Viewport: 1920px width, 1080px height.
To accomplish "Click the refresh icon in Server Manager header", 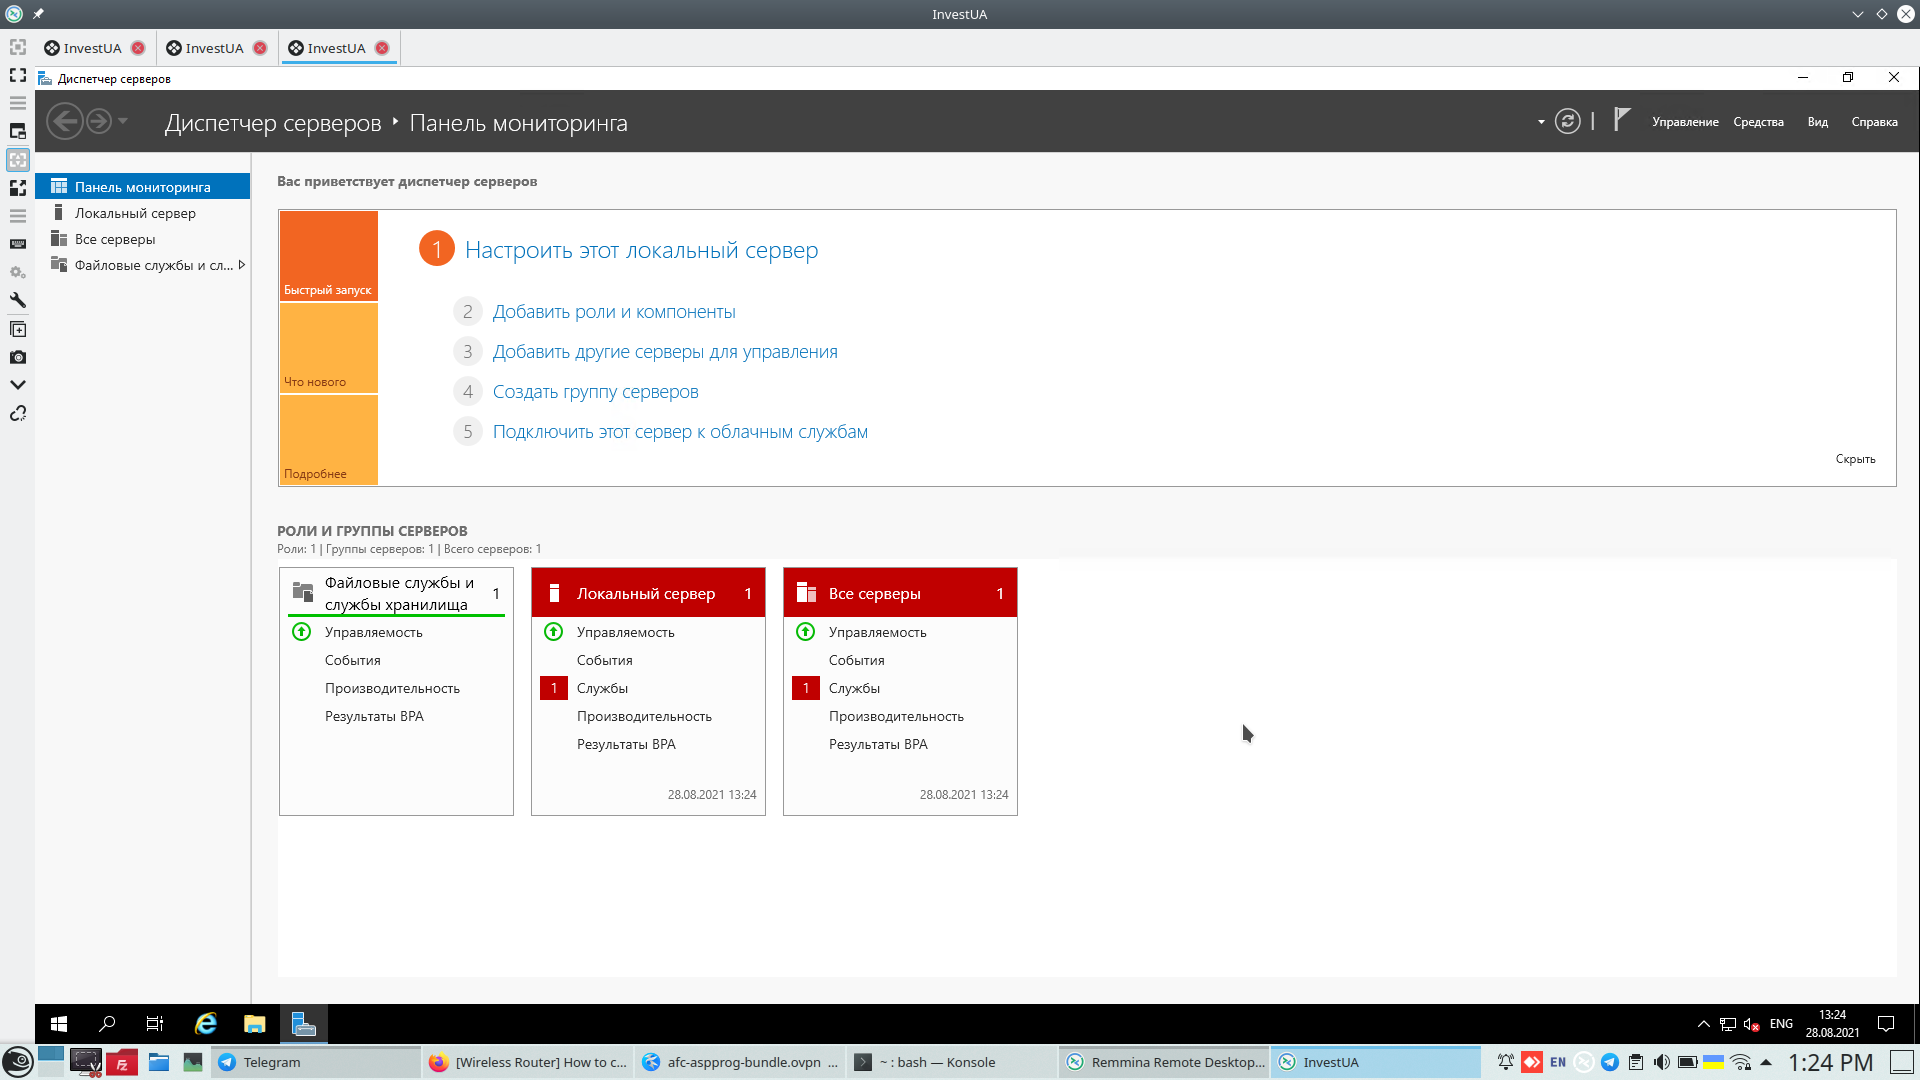I will (1567, 122).
